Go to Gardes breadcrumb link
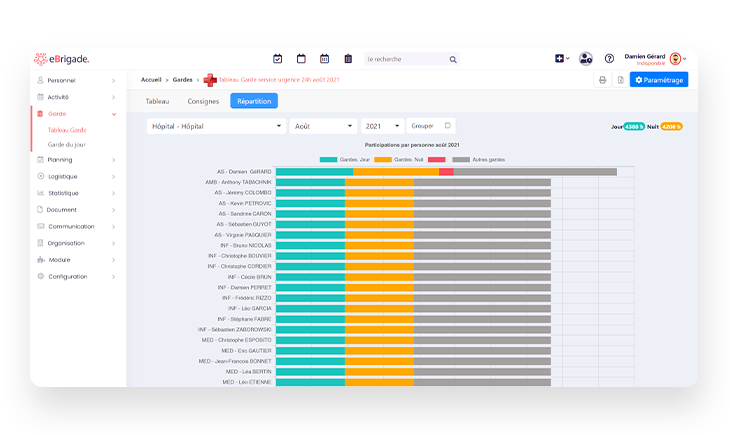This screenshot has height=435, width=730. tap(182, 80)
